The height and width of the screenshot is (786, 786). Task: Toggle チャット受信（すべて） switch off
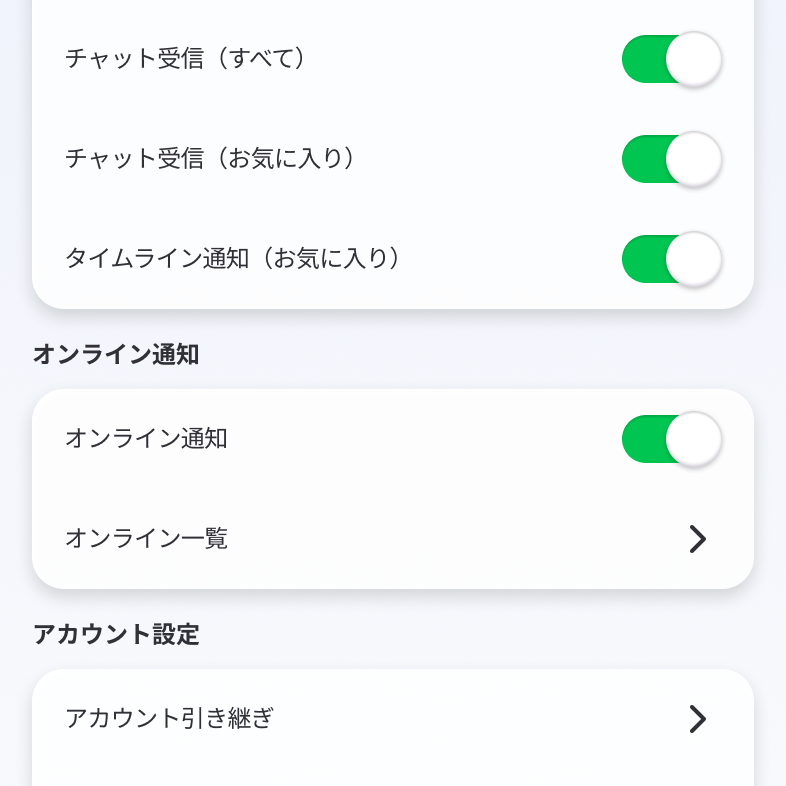671,59
